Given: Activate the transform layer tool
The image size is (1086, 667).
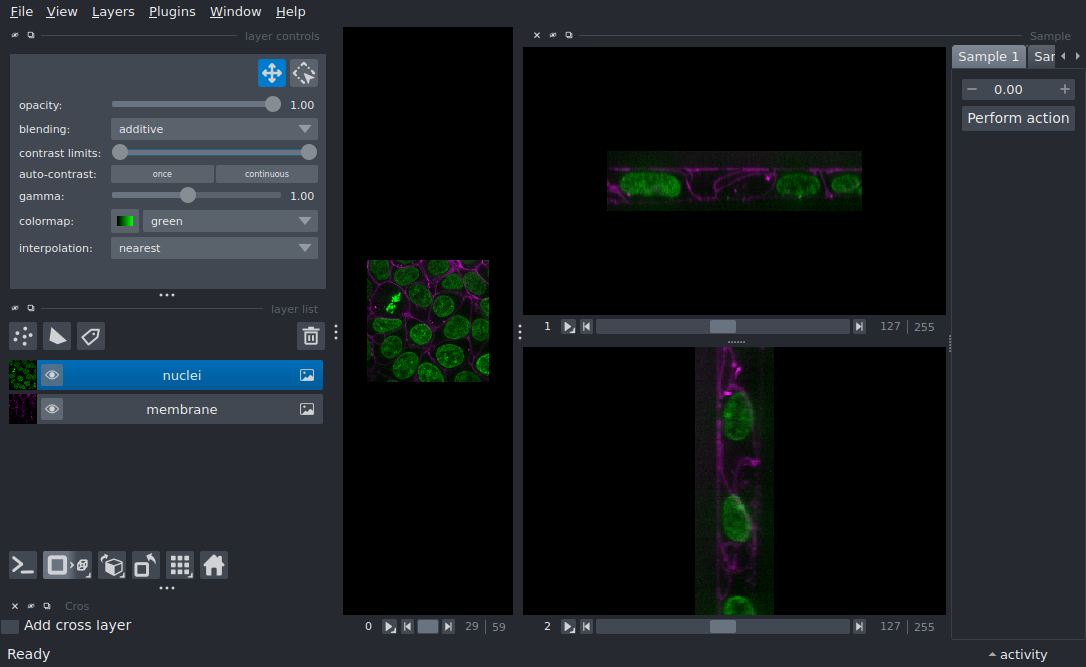Looking at the screenshot, I should click(304, 73).
